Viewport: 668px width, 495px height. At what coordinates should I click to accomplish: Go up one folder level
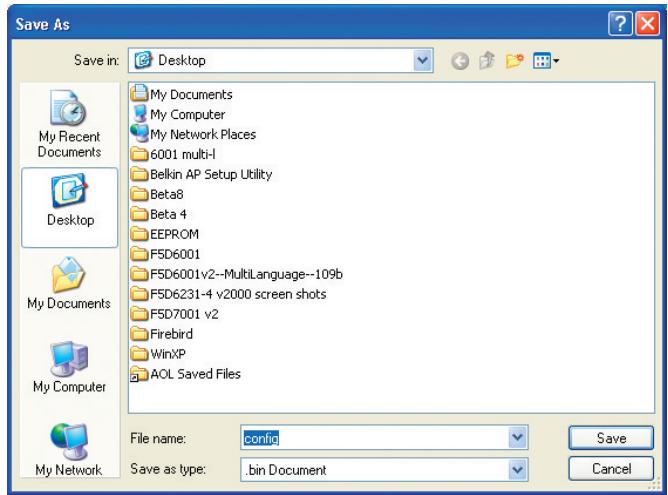point(487,60)
